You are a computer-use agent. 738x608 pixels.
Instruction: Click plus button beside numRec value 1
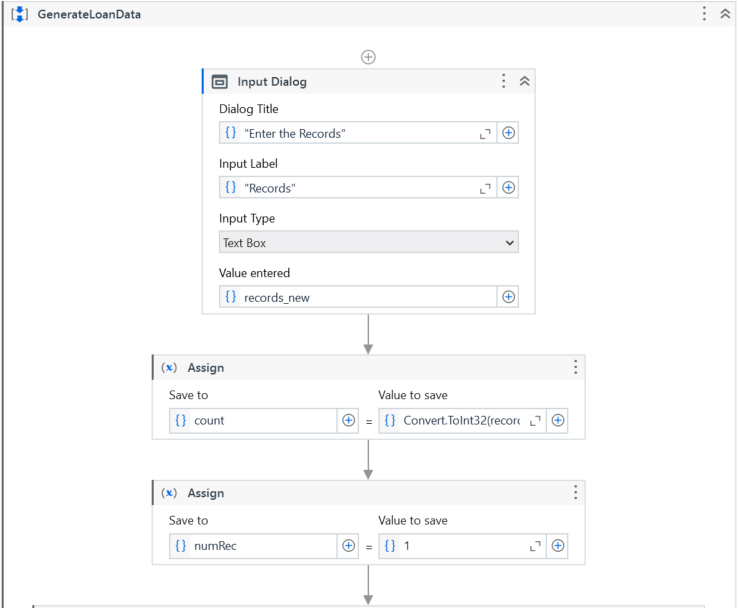(x=558, y=546)
